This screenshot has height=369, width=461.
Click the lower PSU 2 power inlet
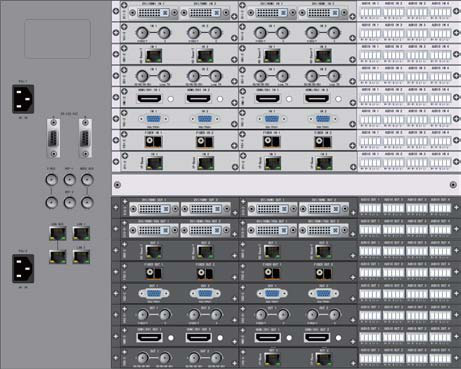coord(23,269)
